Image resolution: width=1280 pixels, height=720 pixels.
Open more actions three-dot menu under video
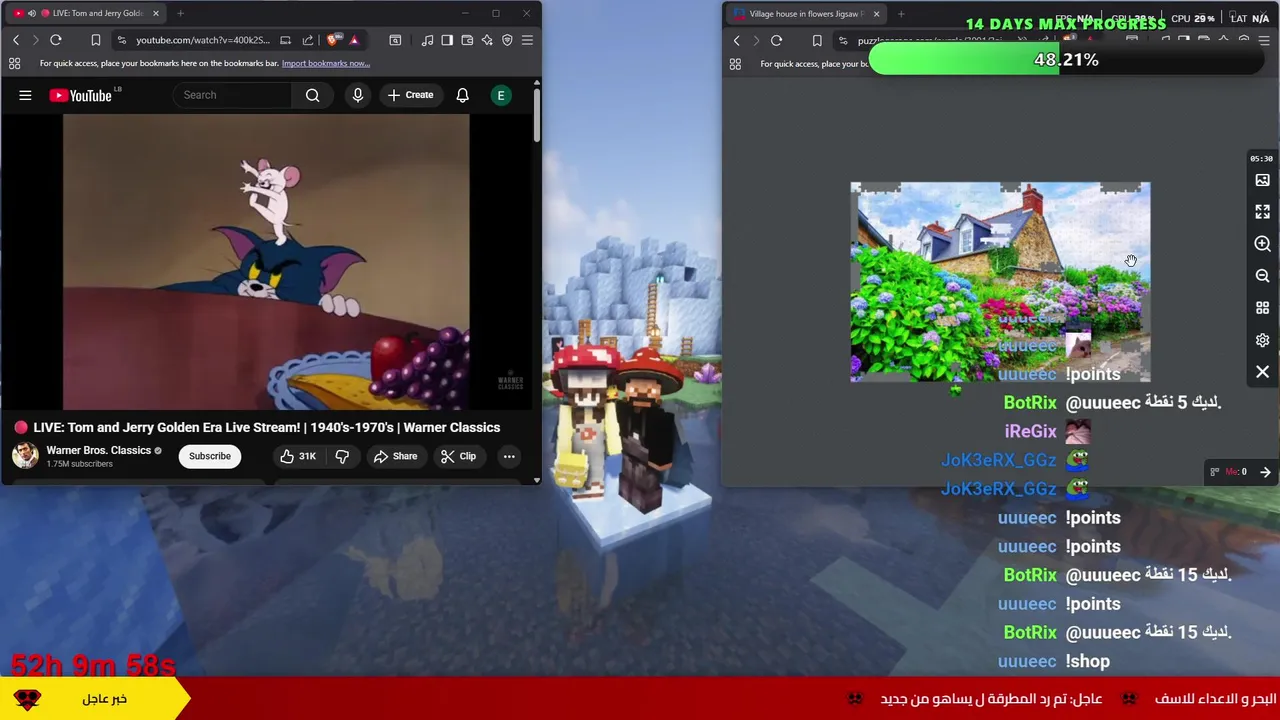(x=509, y=456)
